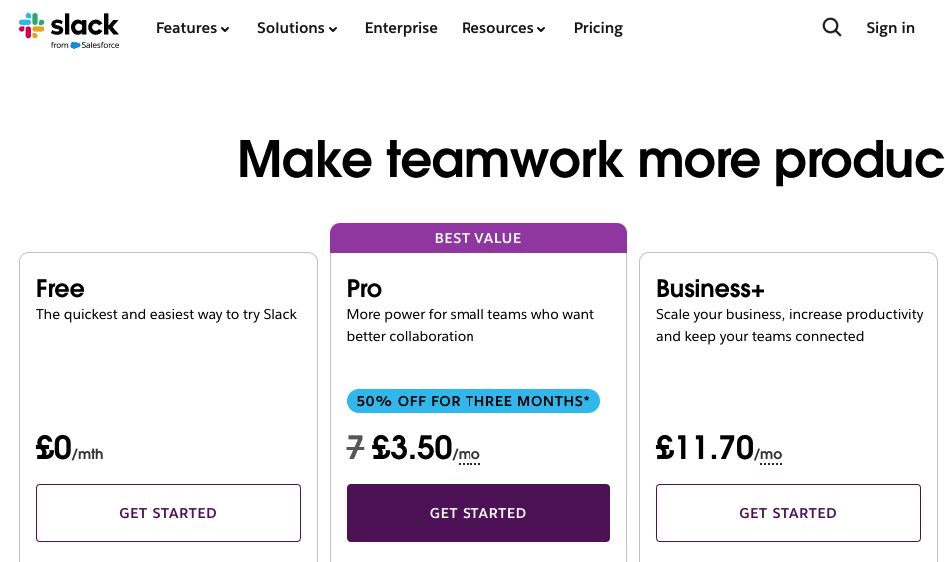Click the Slack logo icon

[31, 26]
